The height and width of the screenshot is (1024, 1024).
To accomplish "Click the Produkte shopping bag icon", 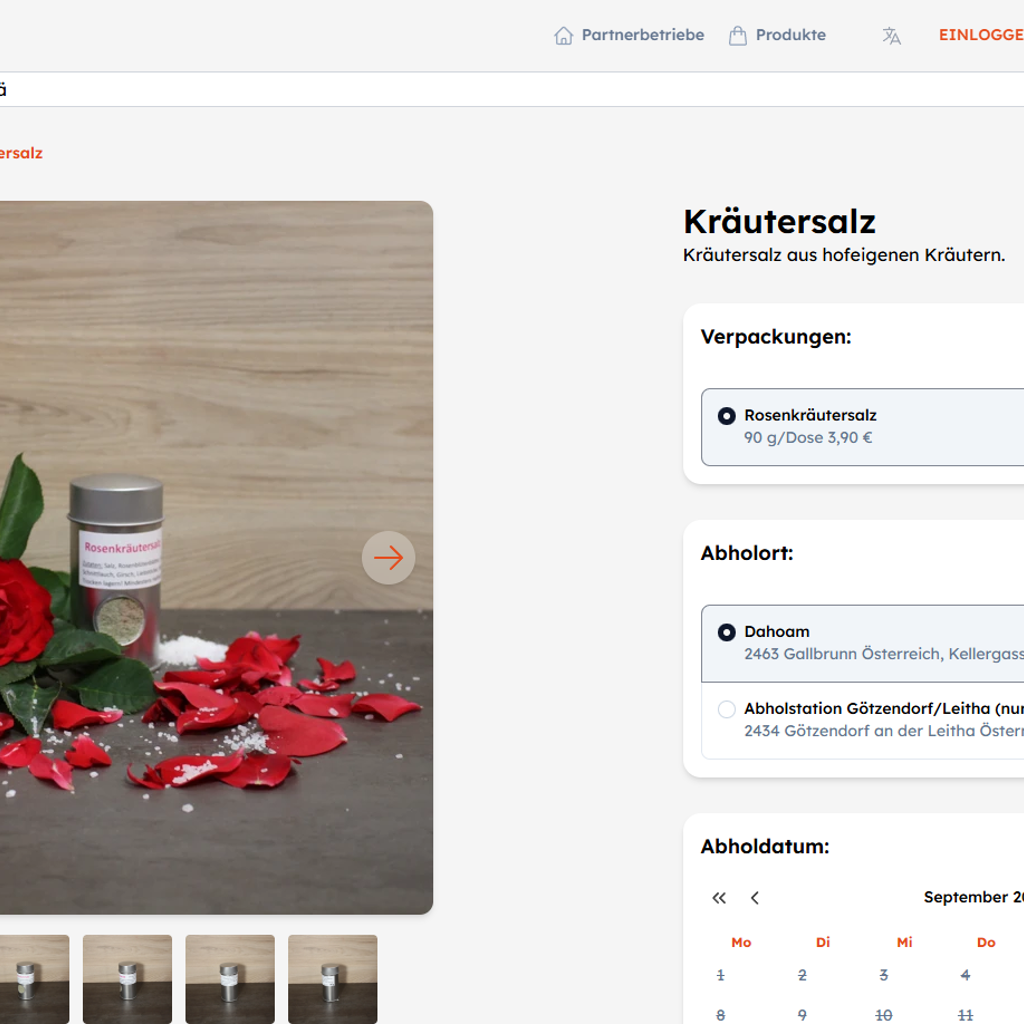I will pos(738,36).
